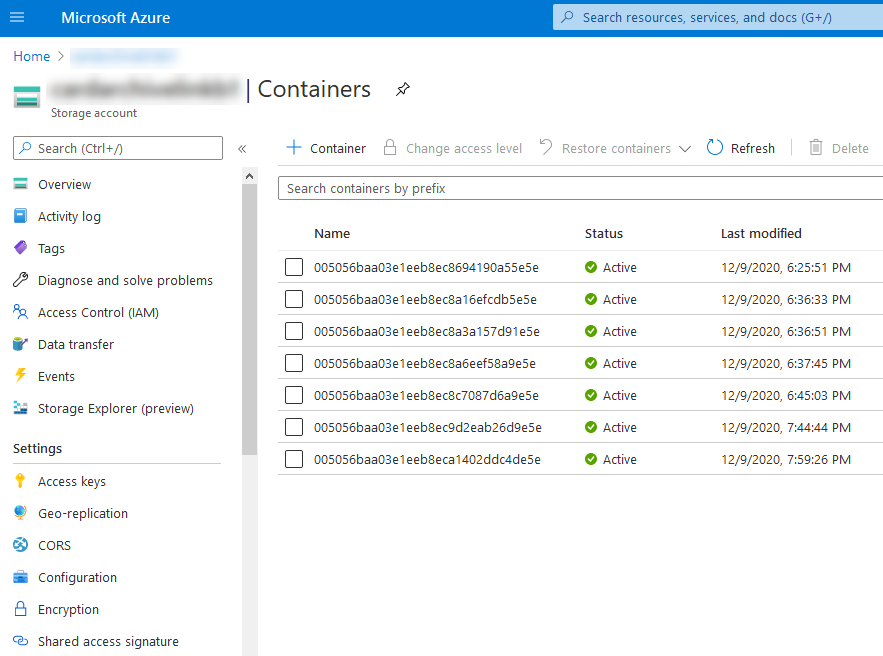
Task: Check the row for container ending 9d2eab26d9e5e
Action: point(294,427)
